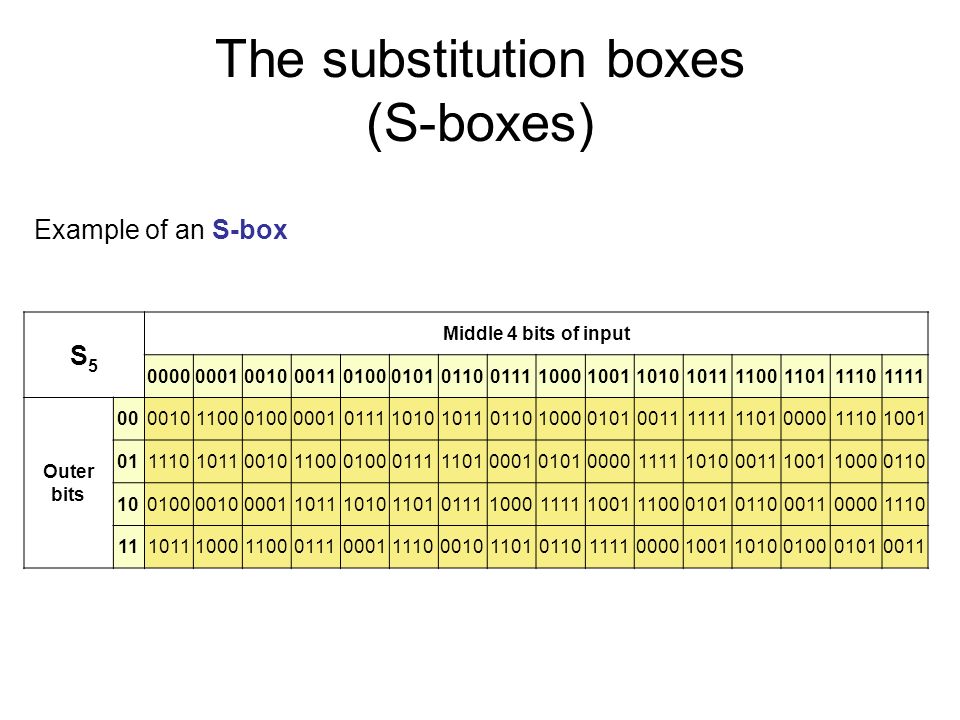960x720 pixels.
Task: Select column header 0000
Action: point(169,376)
